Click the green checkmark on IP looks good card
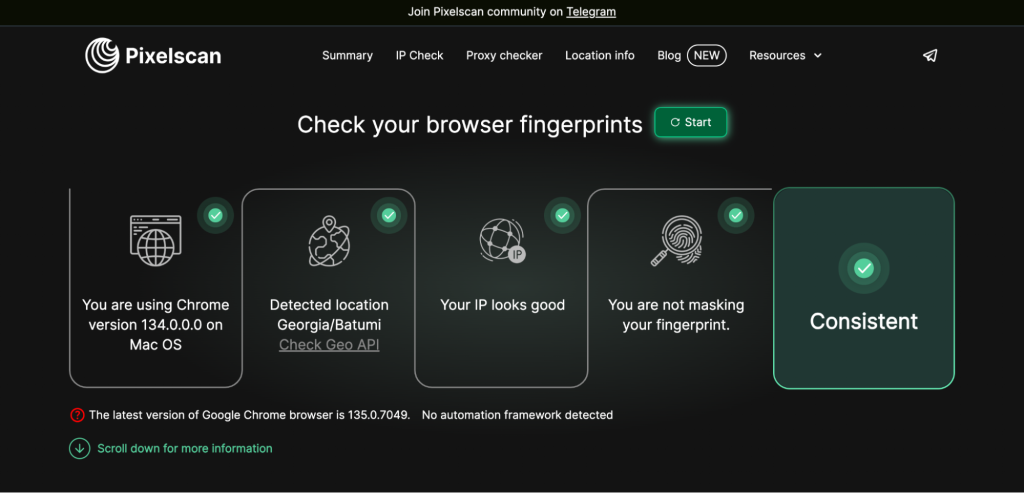1024x493 pixels. (x=562, y=215)
